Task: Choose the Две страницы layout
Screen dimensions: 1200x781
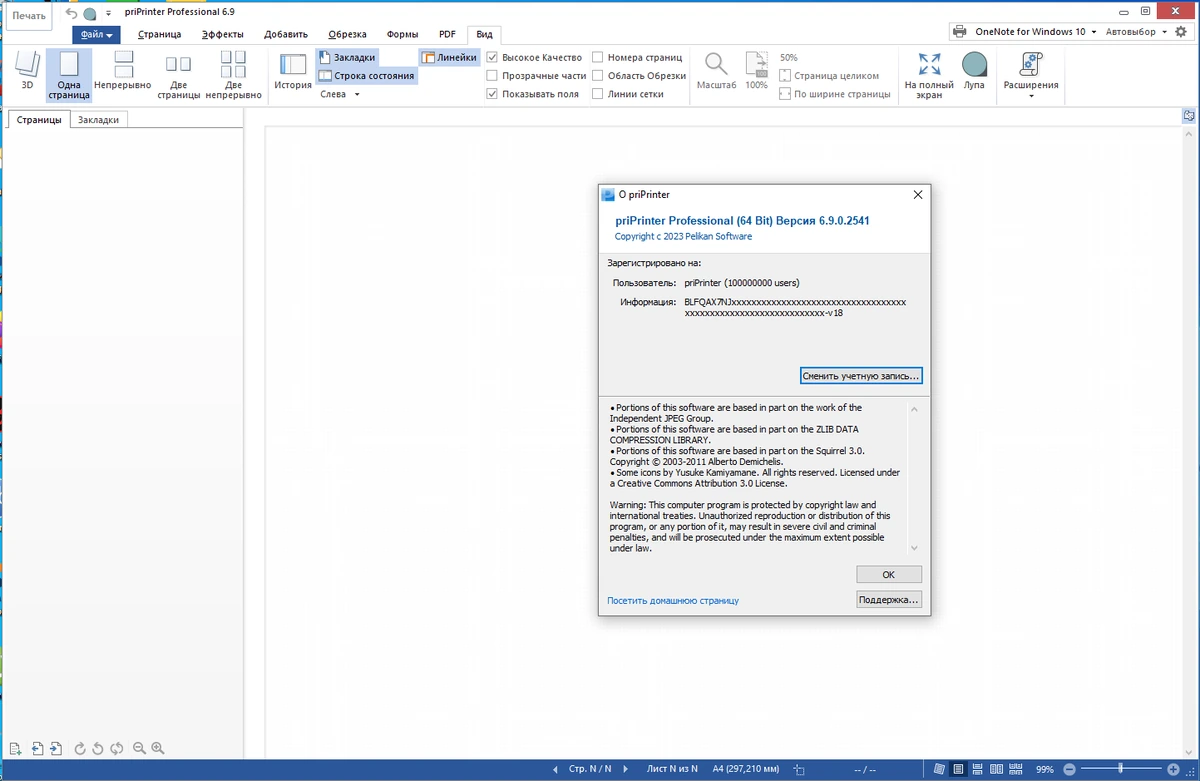Action: tap(179, 75)
